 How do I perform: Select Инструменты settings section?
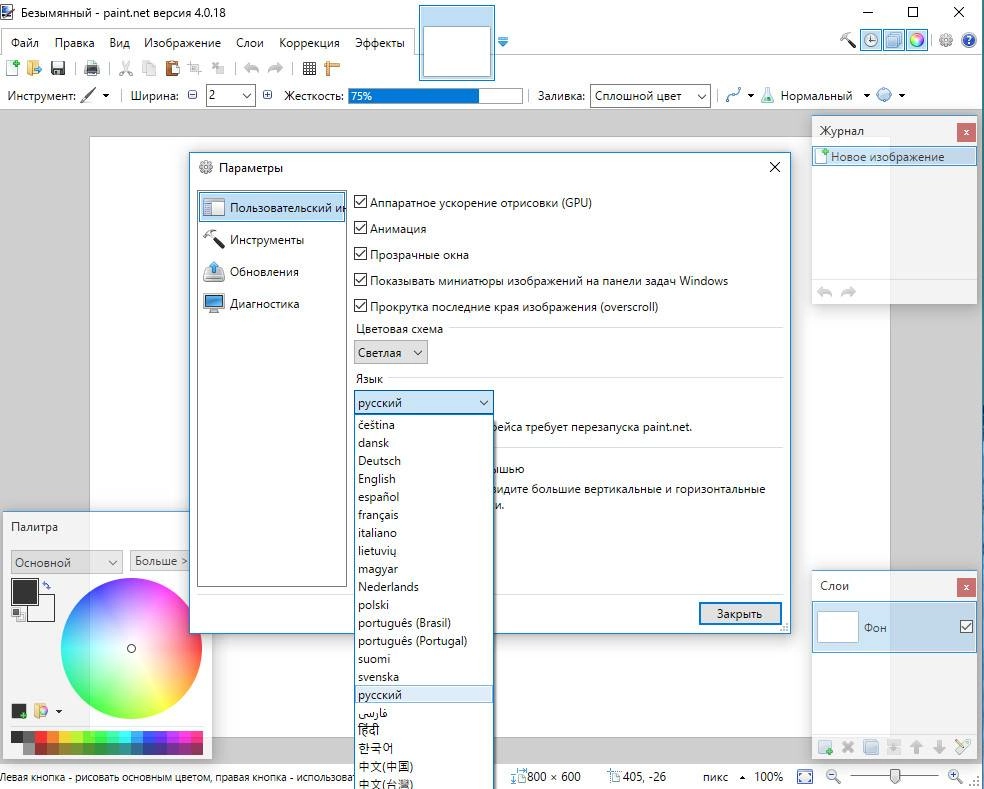coord(272,240)
